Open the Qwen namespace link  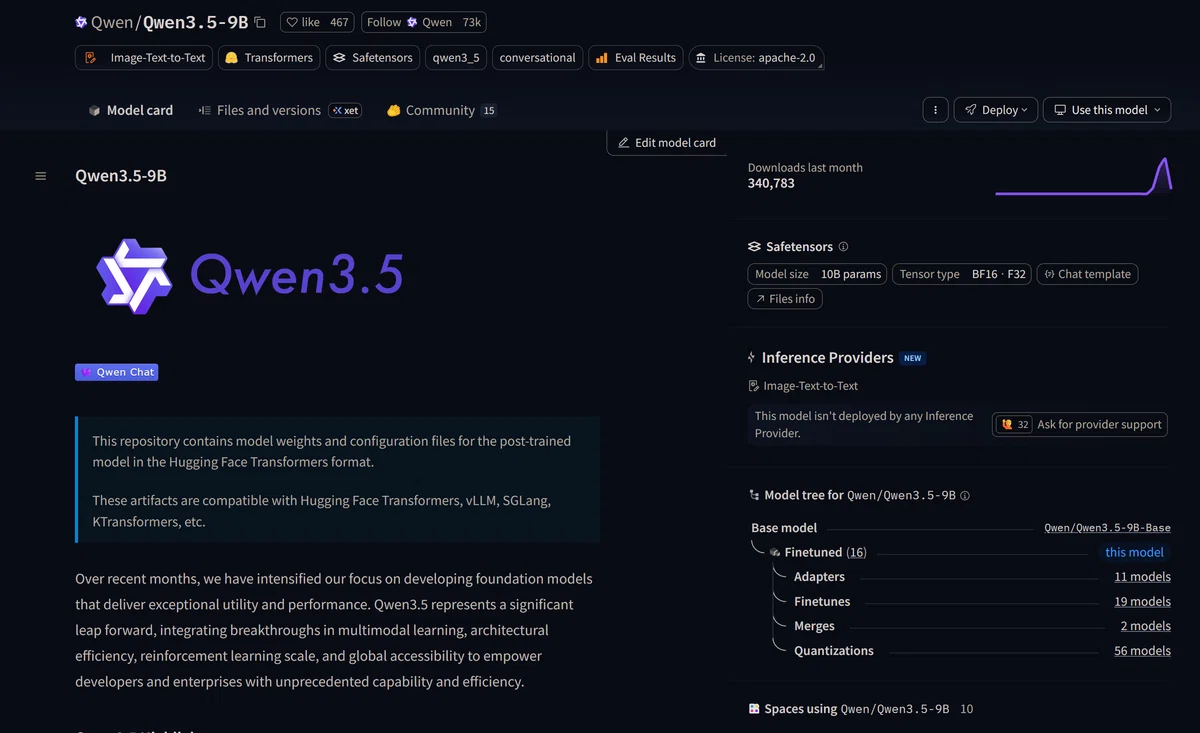click(x=111, y=22)
